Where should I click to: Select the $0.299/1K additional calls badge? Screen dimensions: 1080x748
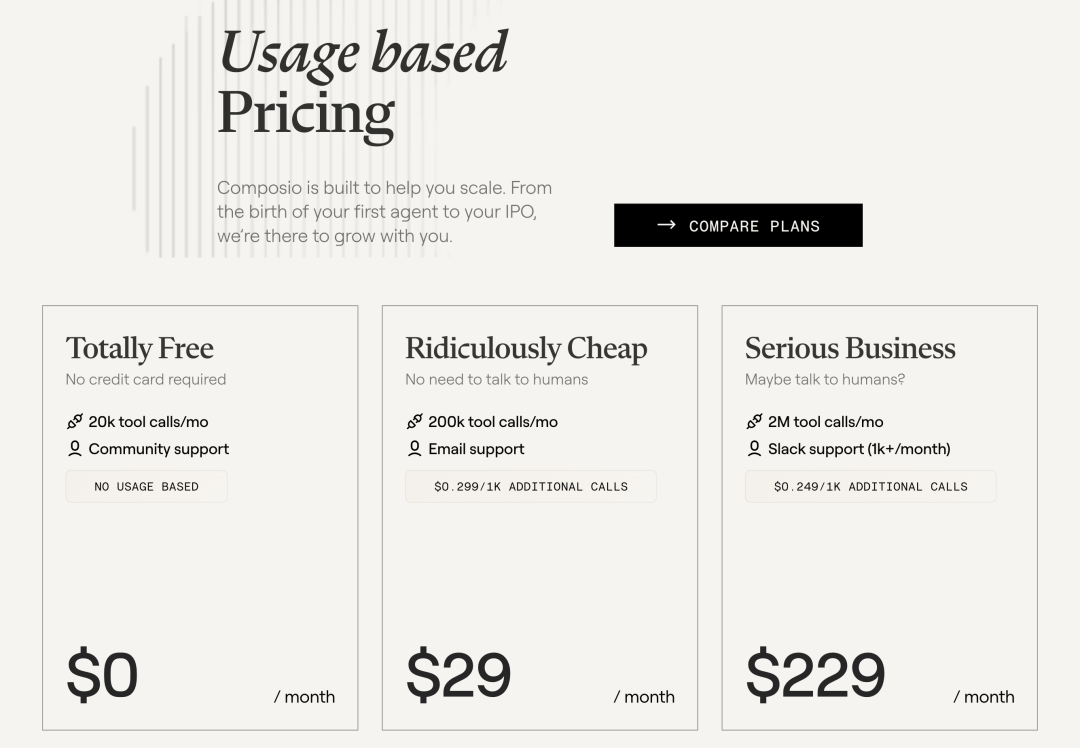coord(530,486)
